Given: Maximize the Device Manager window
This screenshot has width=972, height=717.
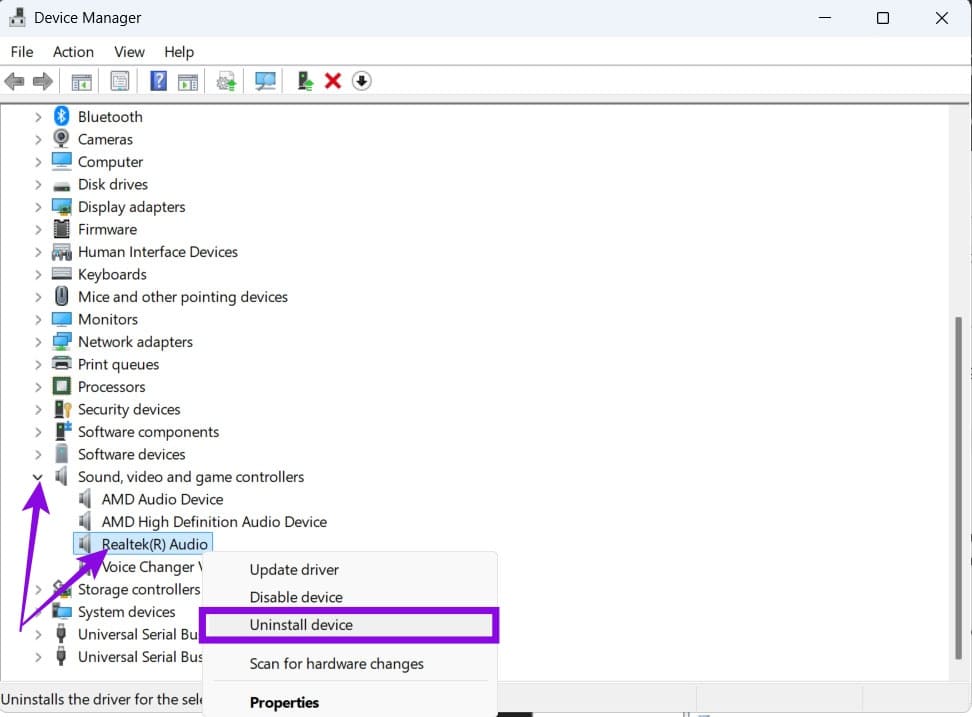Looking at the screenshot, I should coord(883,18).
